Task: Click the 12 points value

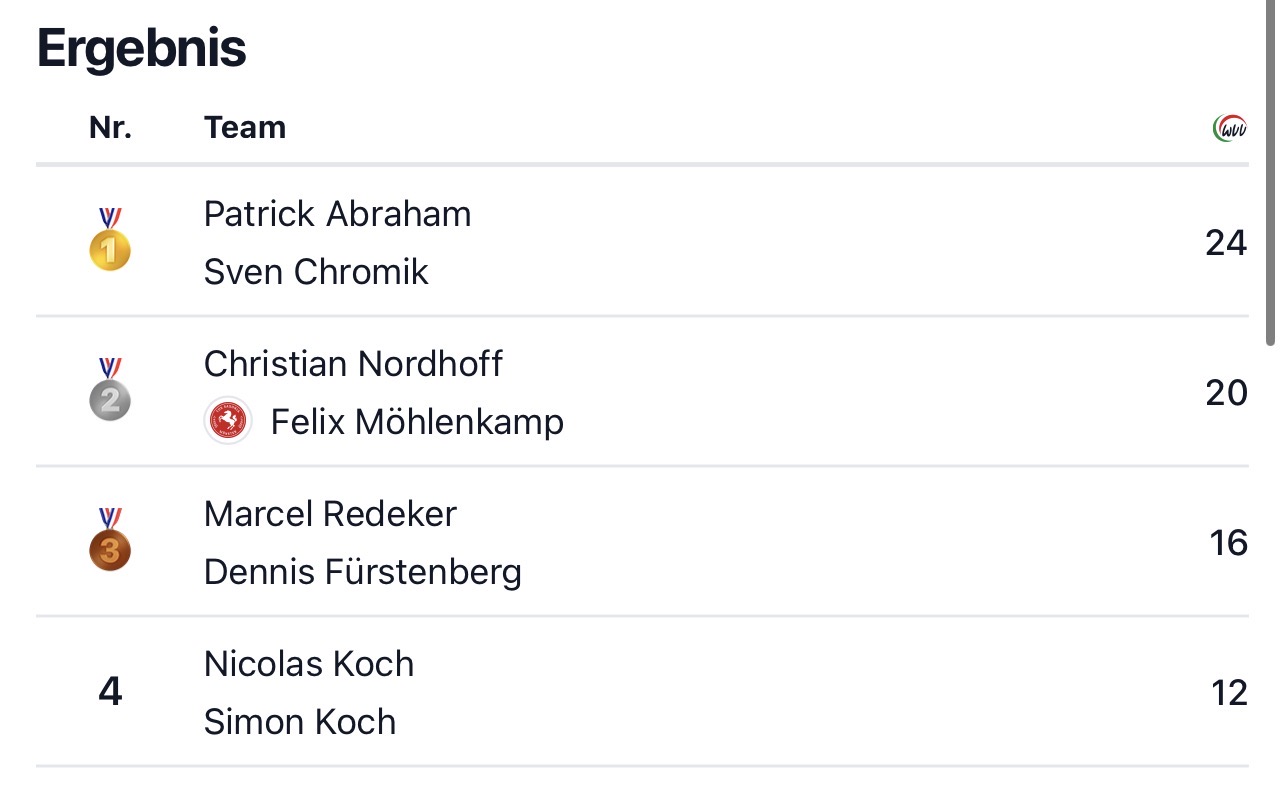Action: point(1229,693)
